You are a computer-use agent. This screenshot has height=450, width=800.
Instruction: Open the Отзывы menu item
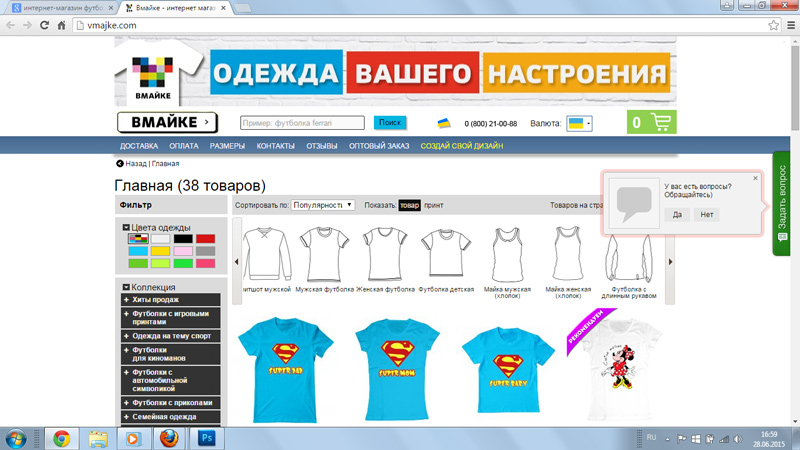tap(321, 146)
